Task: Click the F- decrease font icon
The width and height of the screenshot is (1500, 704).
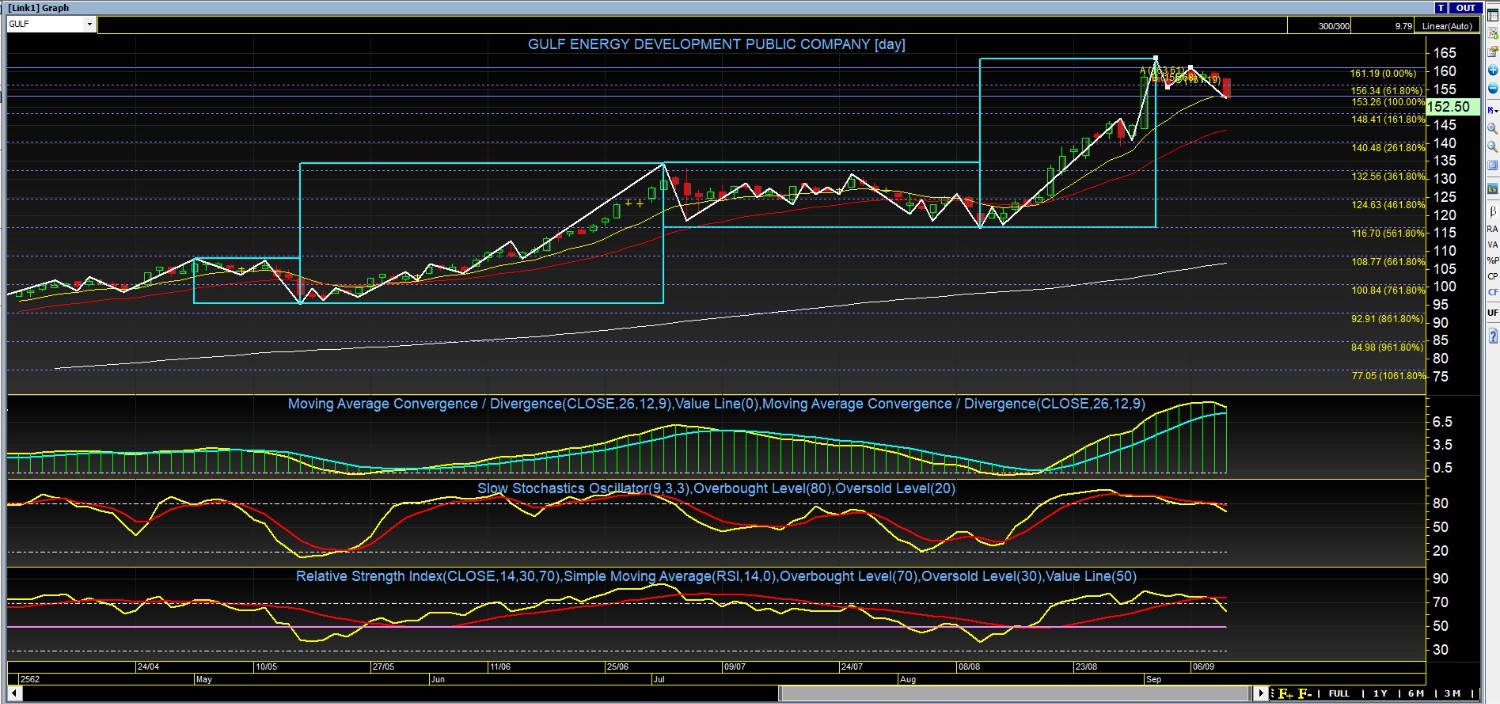Action: point(1305,693)
